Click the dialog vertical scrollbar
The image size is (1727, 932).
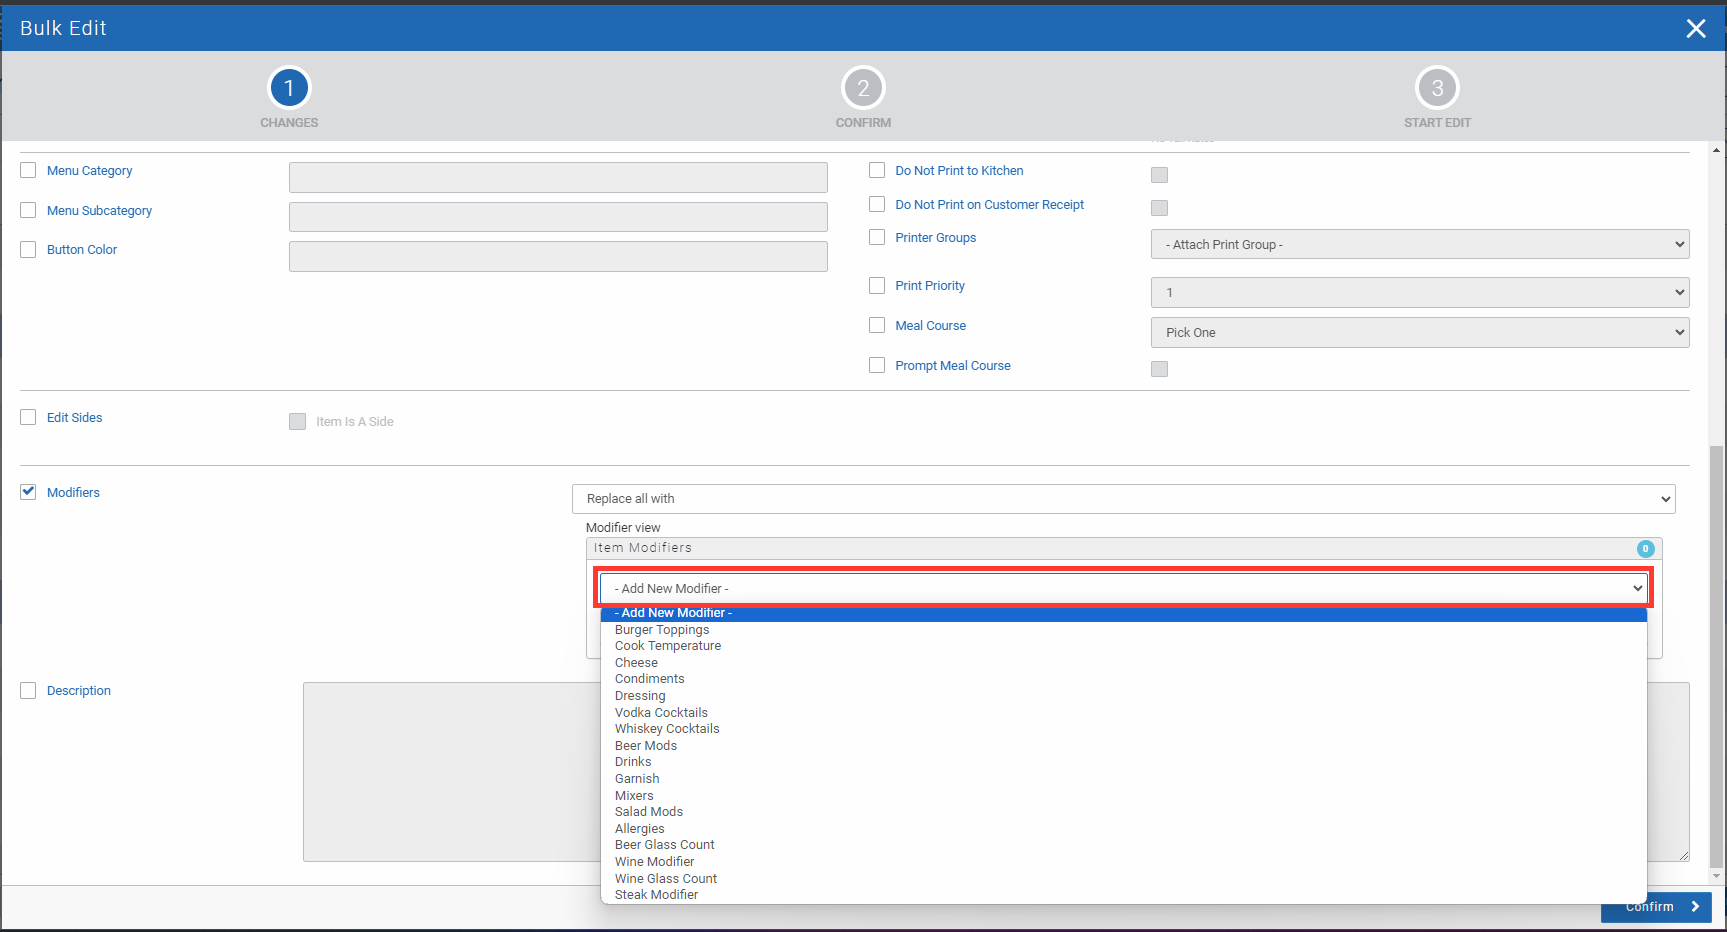(1717, 650)
